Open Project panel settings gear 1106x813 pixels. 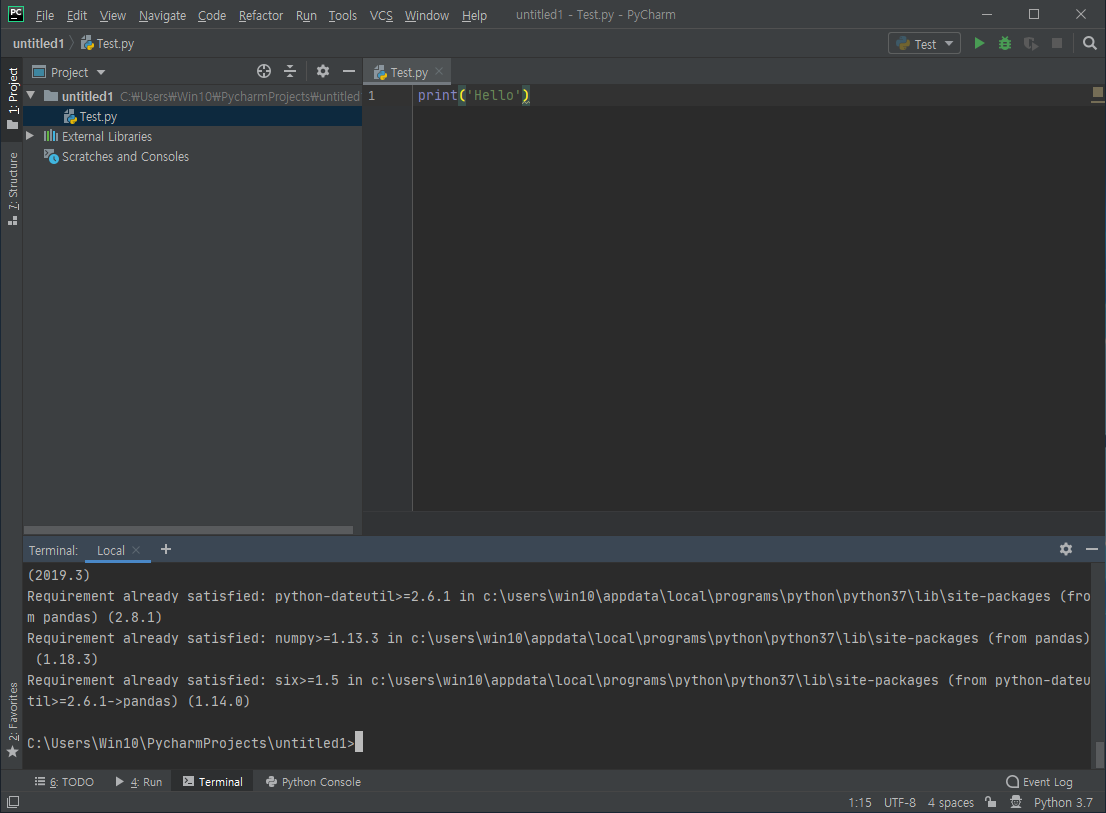(x=322, y=71)
